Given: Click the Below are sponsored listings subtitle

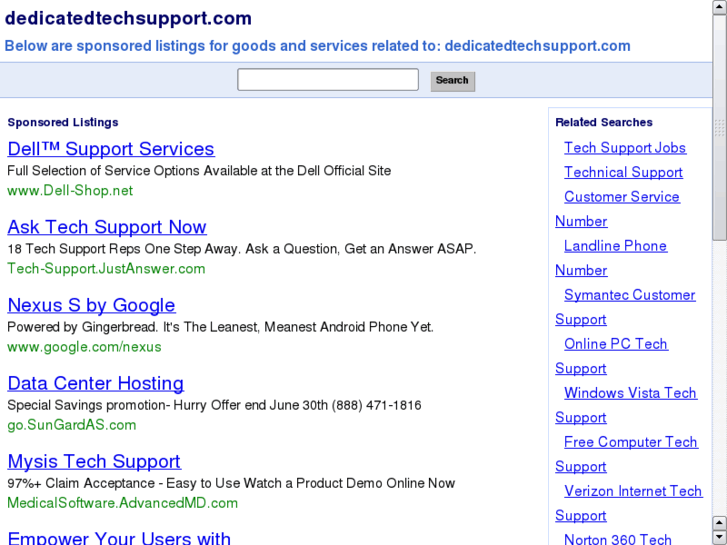Looking at the screenshot, I should pos(318,46).
